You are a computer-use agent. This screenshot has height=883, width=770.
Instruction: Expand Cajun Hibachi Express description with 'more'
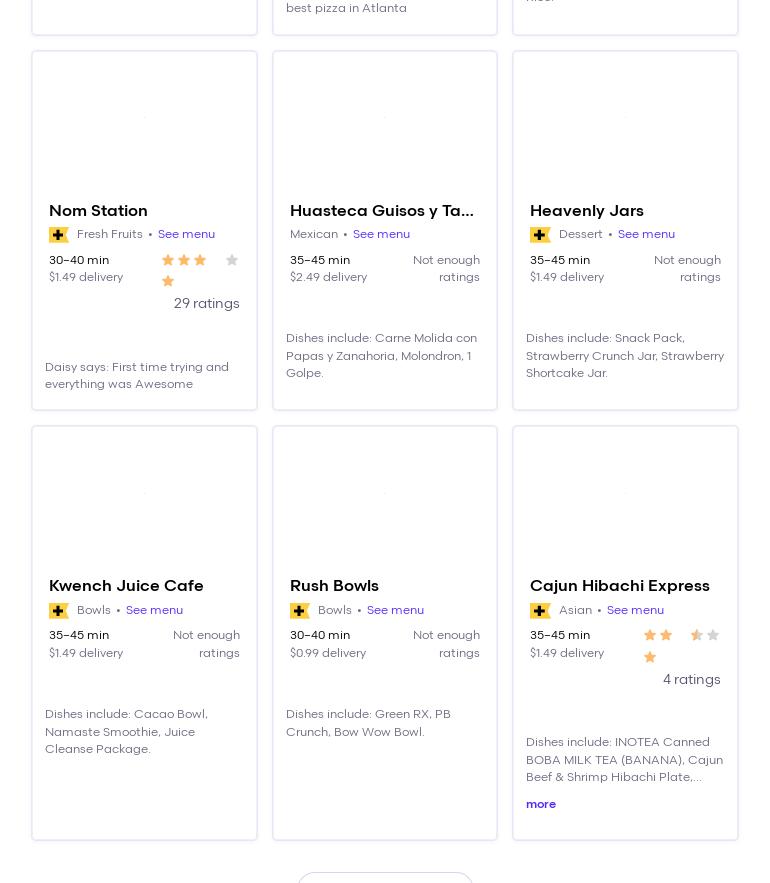541,804
